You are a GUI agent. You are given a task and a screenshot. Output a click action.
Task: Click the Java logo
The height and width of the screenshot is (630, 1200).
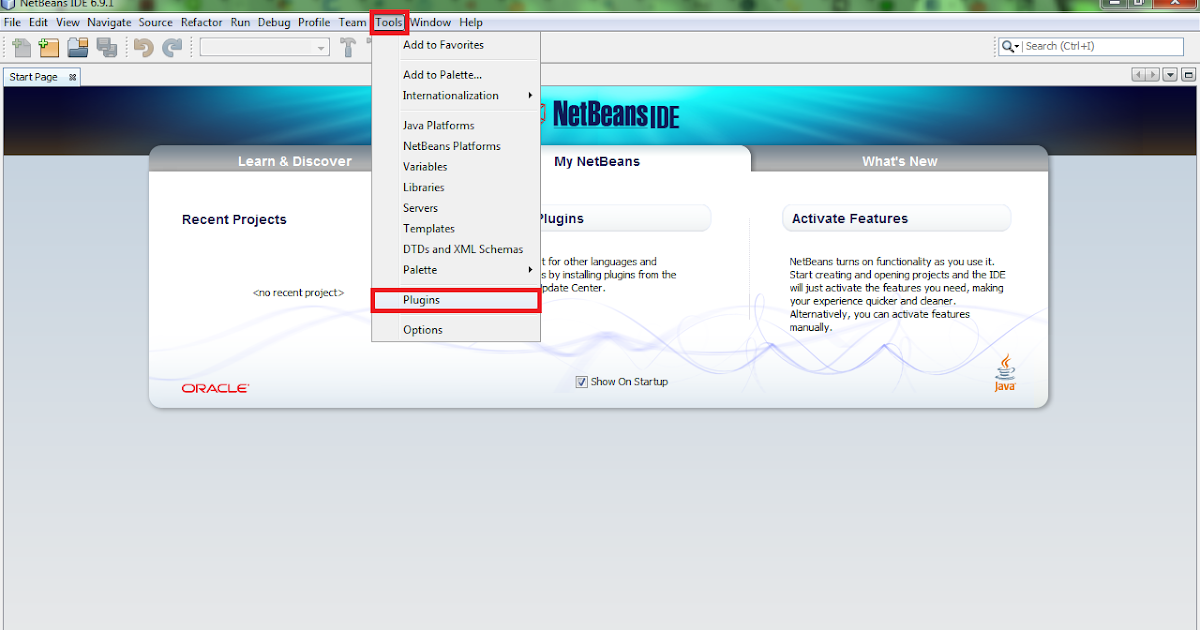1004,373
